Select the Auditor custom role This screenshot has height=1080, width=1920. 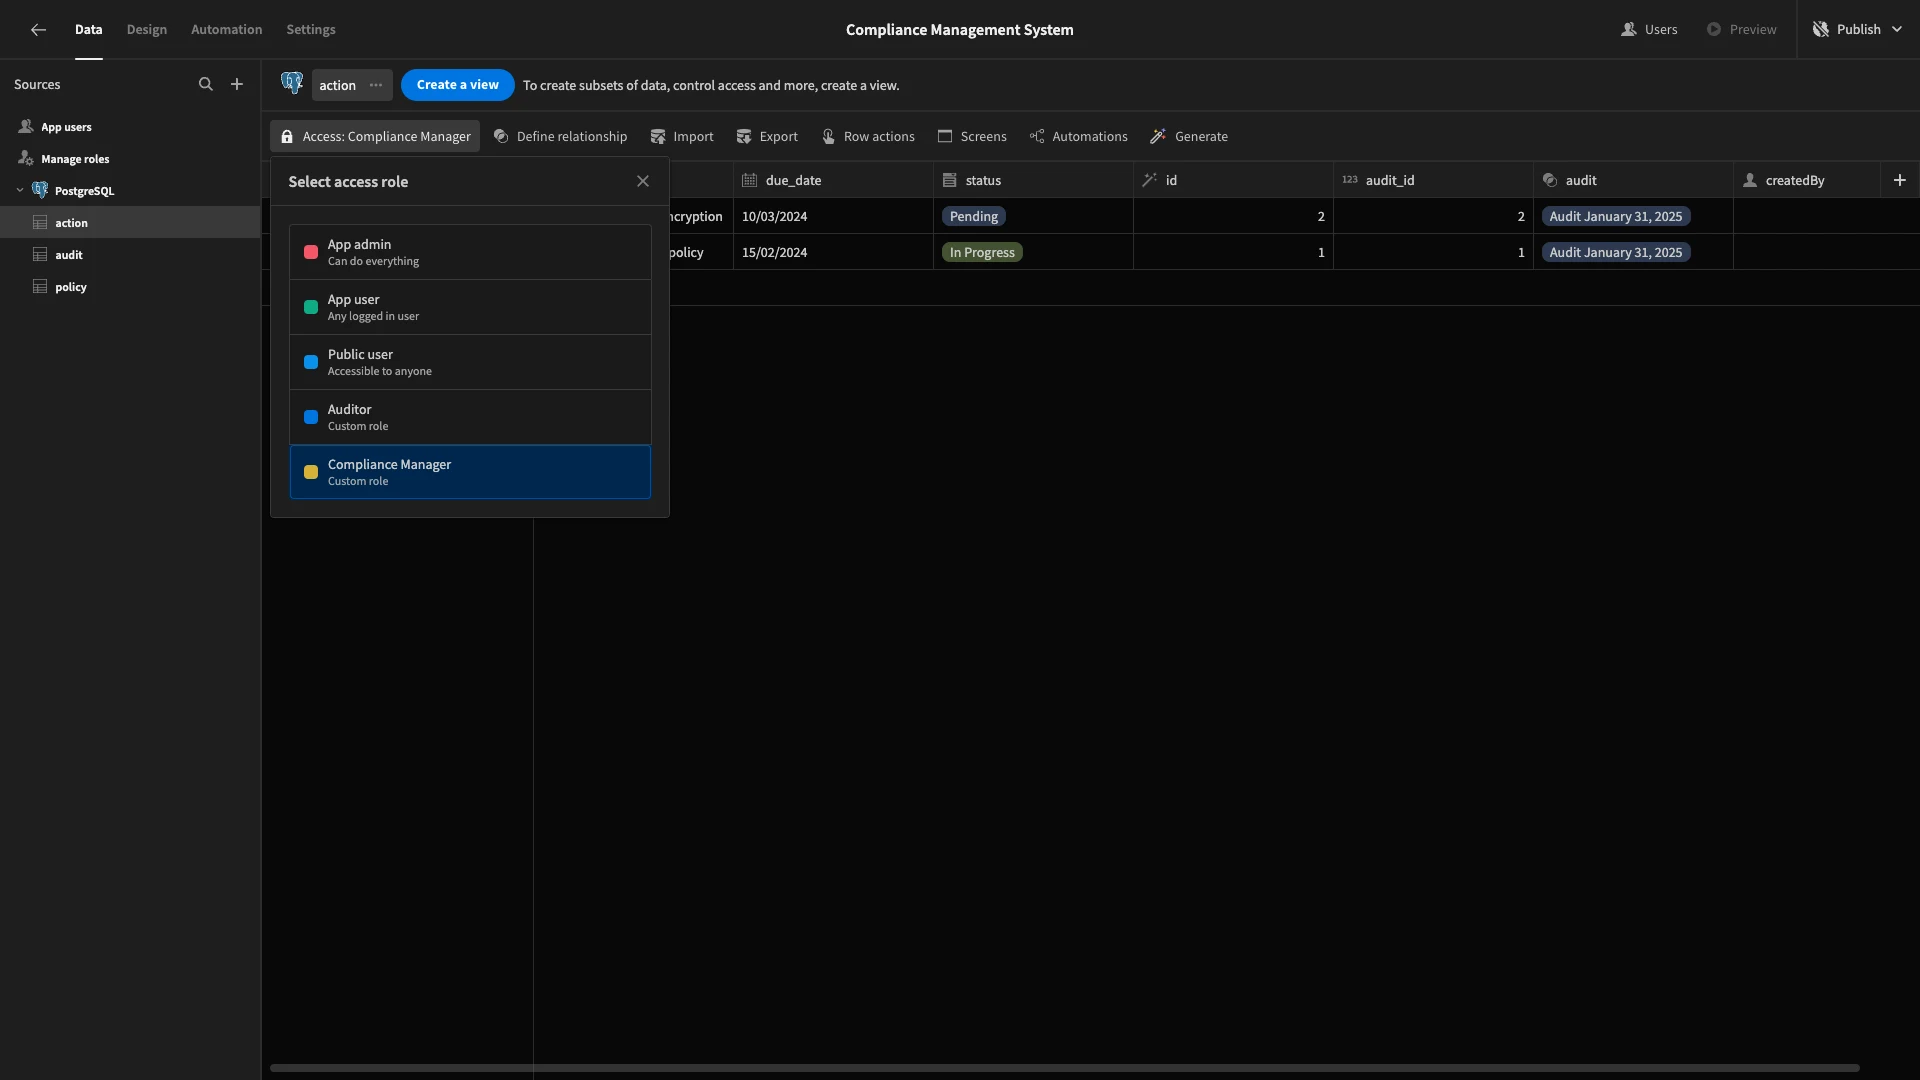pos(470,417)
